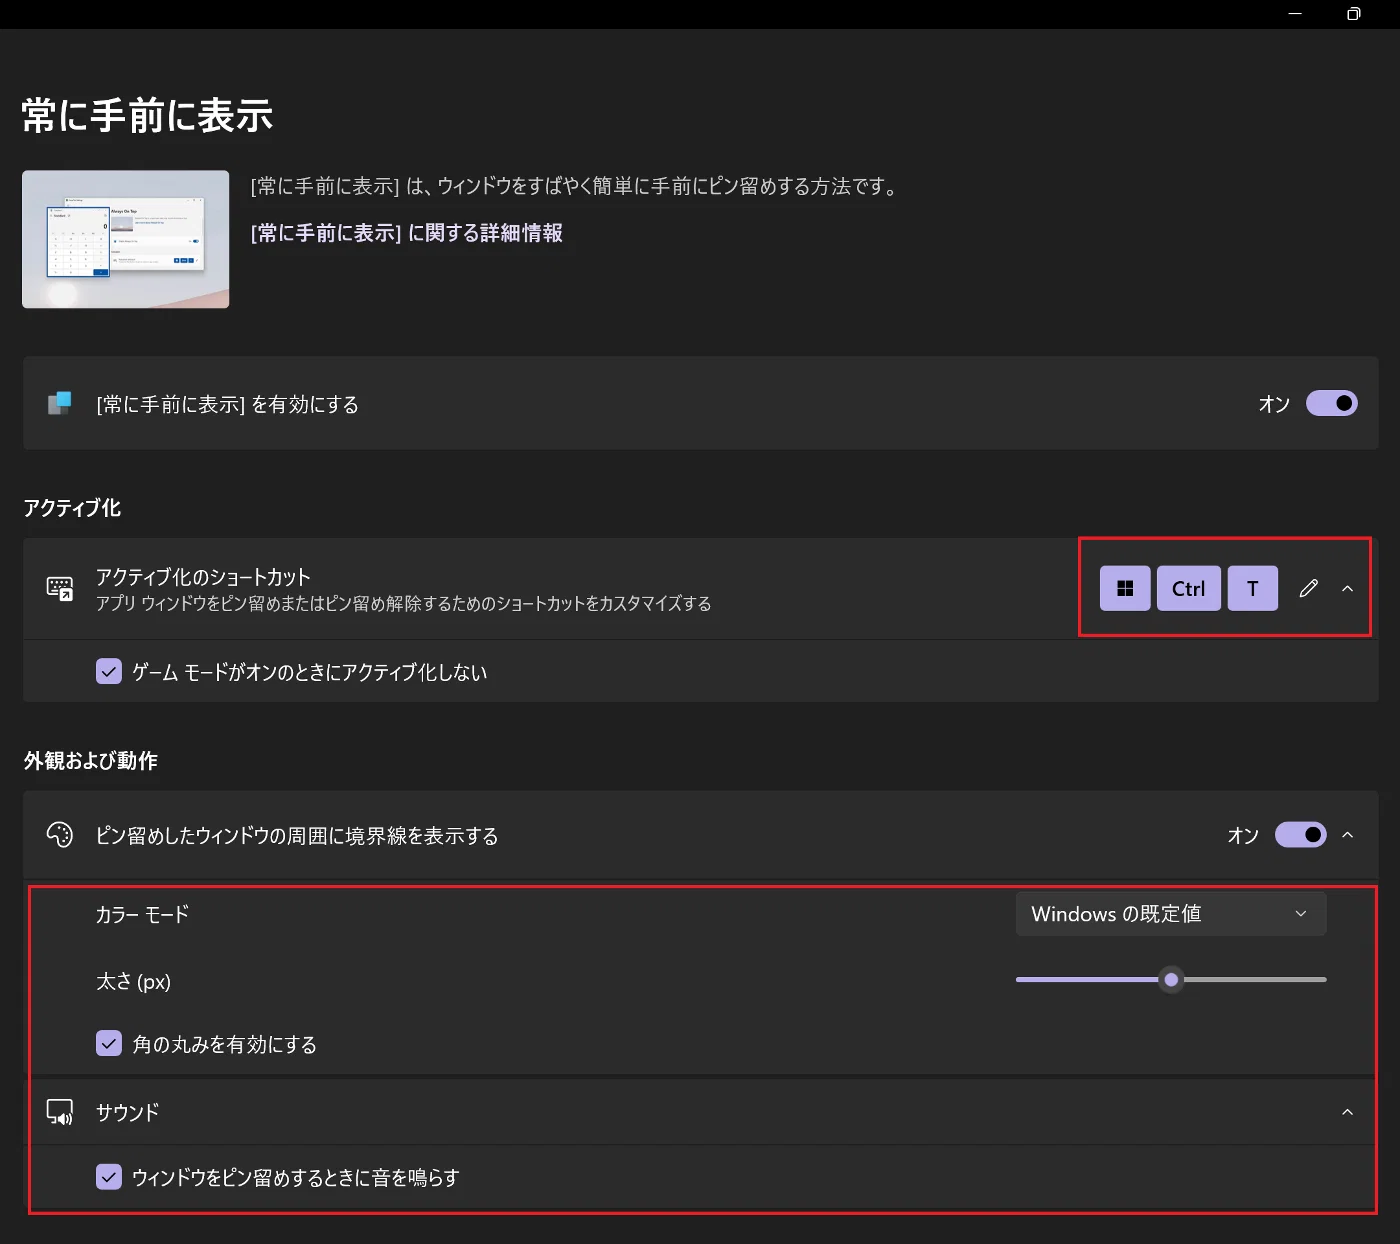Collapse the shortcut settings with the chevron
Screen dimensions: 1400x1244
click(1347, 588)
